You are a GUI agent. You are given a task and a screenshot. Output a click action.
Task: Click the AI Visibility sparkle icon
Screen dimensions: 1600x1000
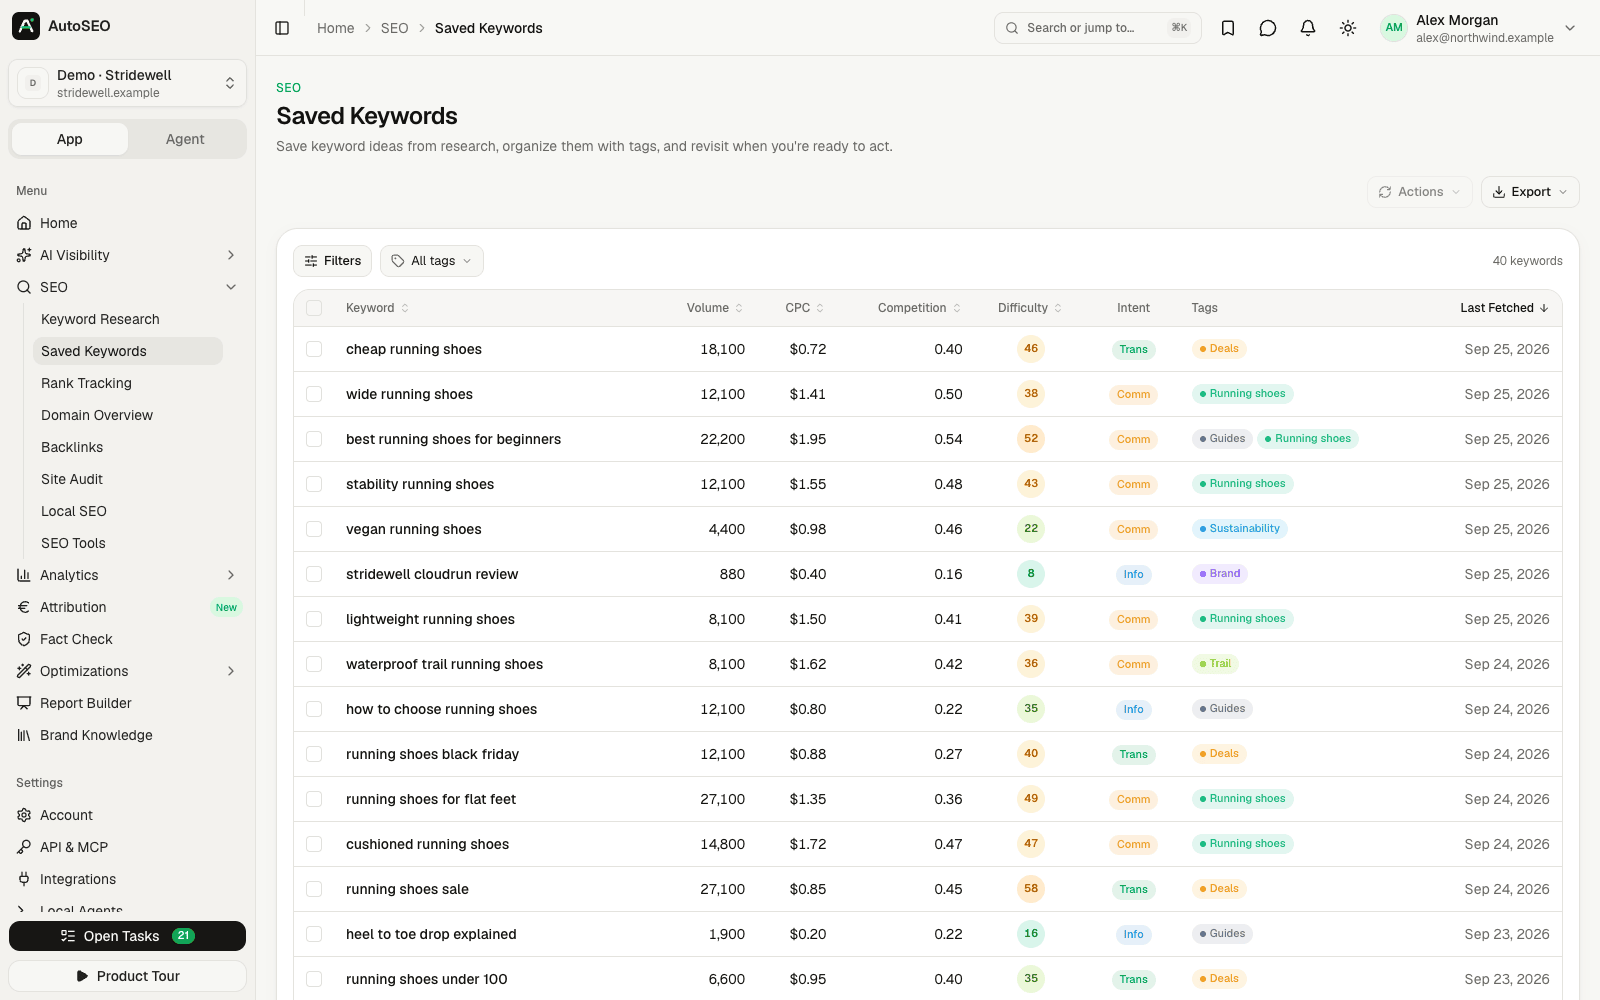tap(24, 255)
